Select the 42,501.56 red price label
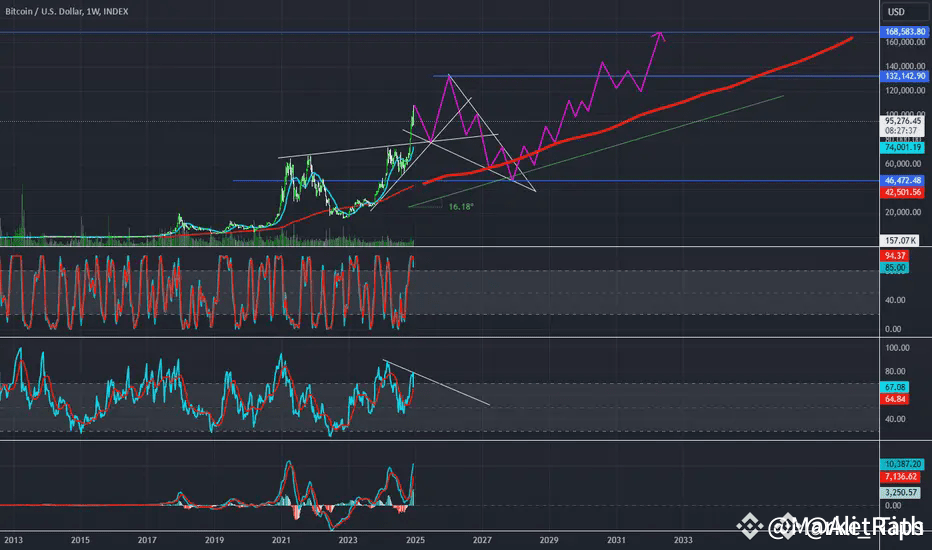 (902, 192)
